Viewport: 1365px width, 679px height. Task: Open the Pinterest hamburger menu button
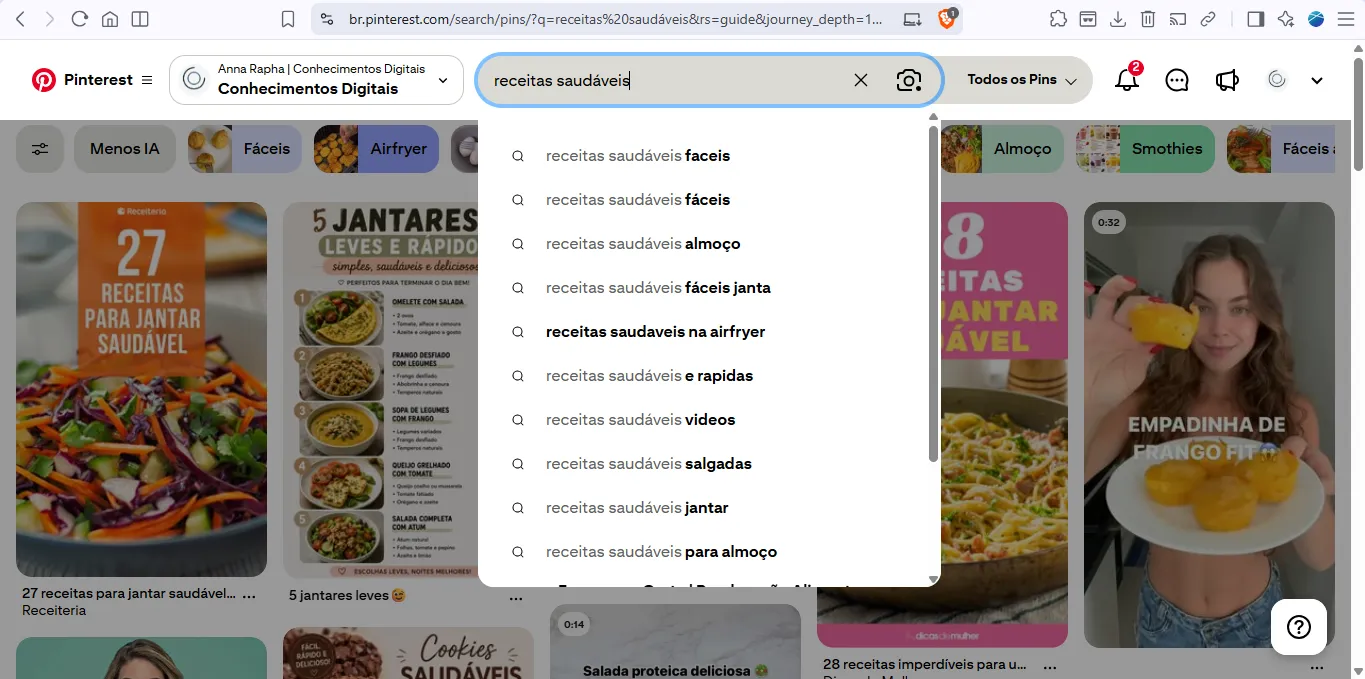click(147, 80)
